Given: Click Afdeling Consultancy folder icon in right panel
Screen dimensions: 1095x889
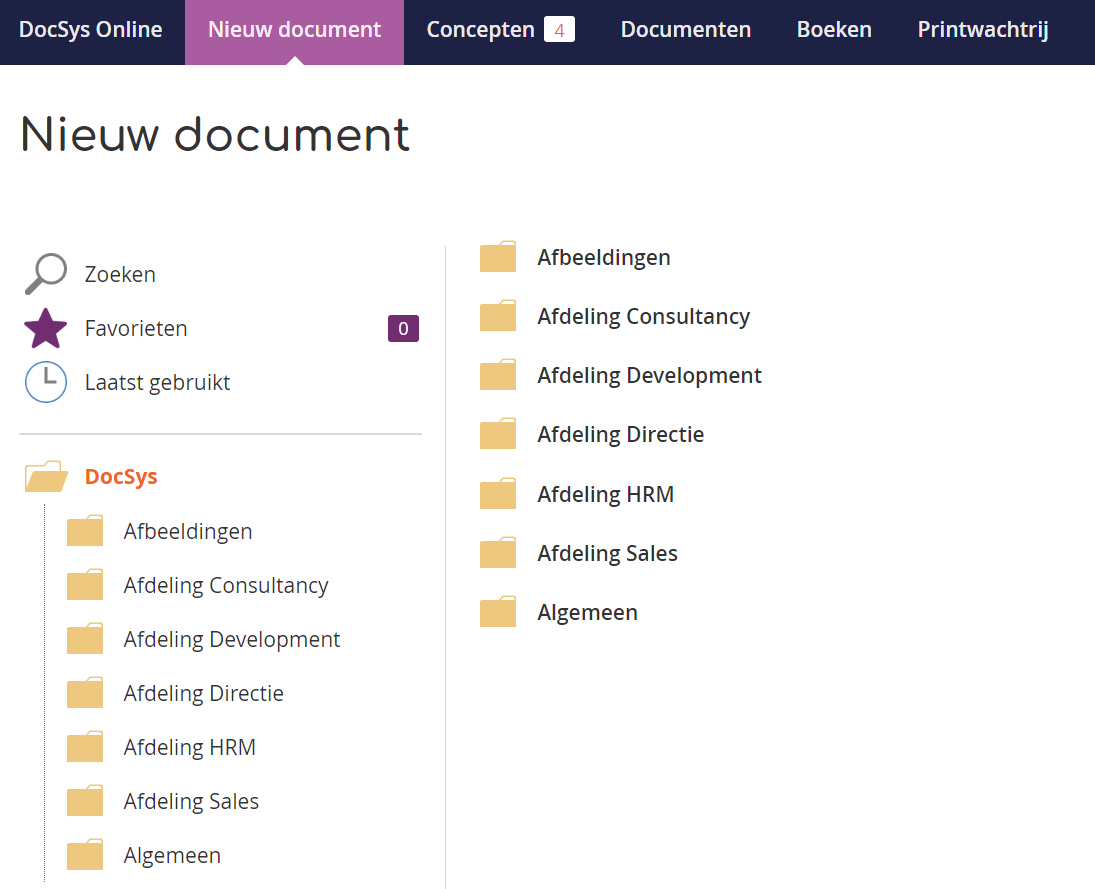Looking at the screenshot, I should 498,316.
